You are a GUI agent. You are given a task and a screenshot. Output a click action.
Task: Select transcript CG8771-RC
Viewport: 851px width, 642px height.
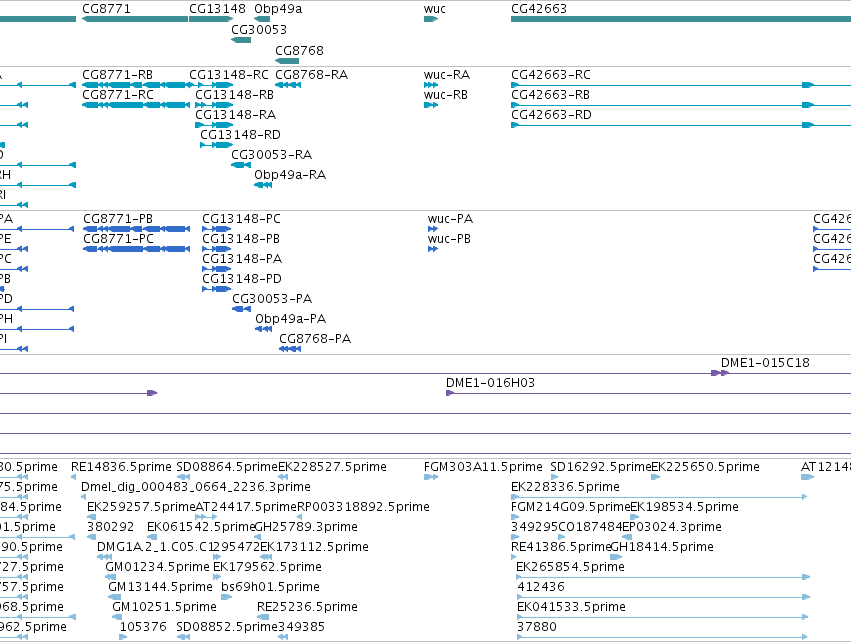[x=118, y=94]
